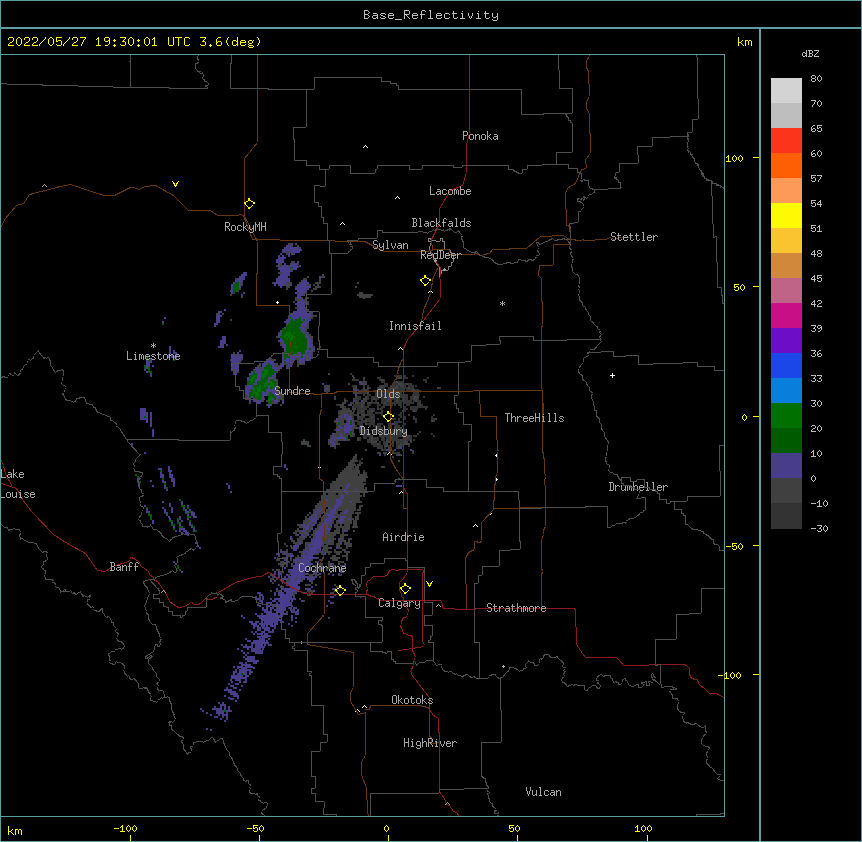Pick the light gray 70-80 dBZ swatch
Image resolution: width=862 pixels, height=842 pixels.
[786, 91]
